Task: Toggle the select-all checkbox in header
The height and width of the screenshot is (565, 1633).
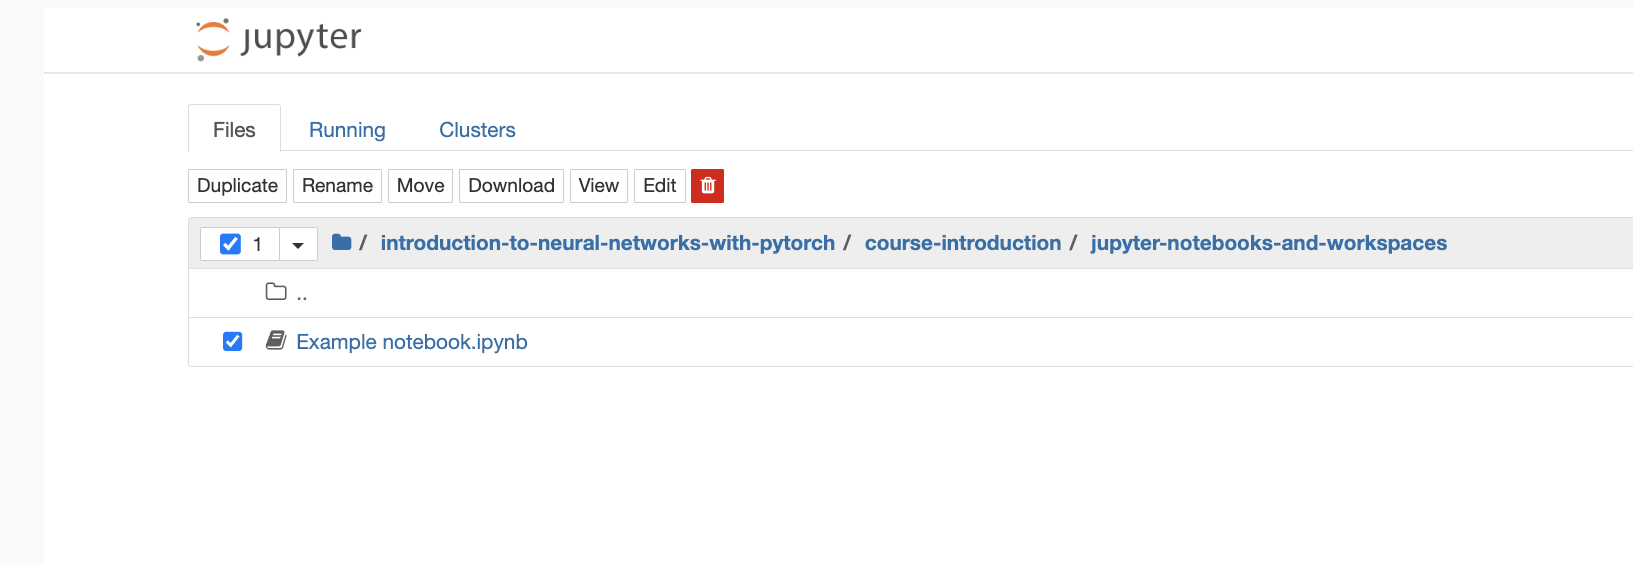Action: (x=230, y=244)
